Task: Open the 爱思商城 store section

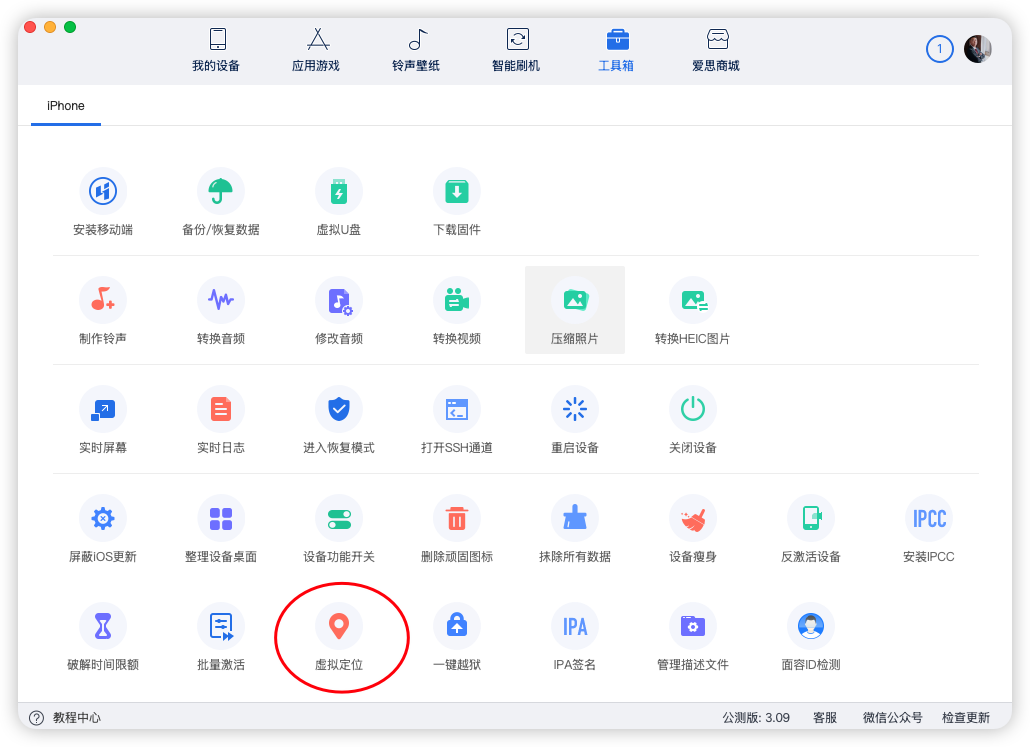Action: click(717, 48)
